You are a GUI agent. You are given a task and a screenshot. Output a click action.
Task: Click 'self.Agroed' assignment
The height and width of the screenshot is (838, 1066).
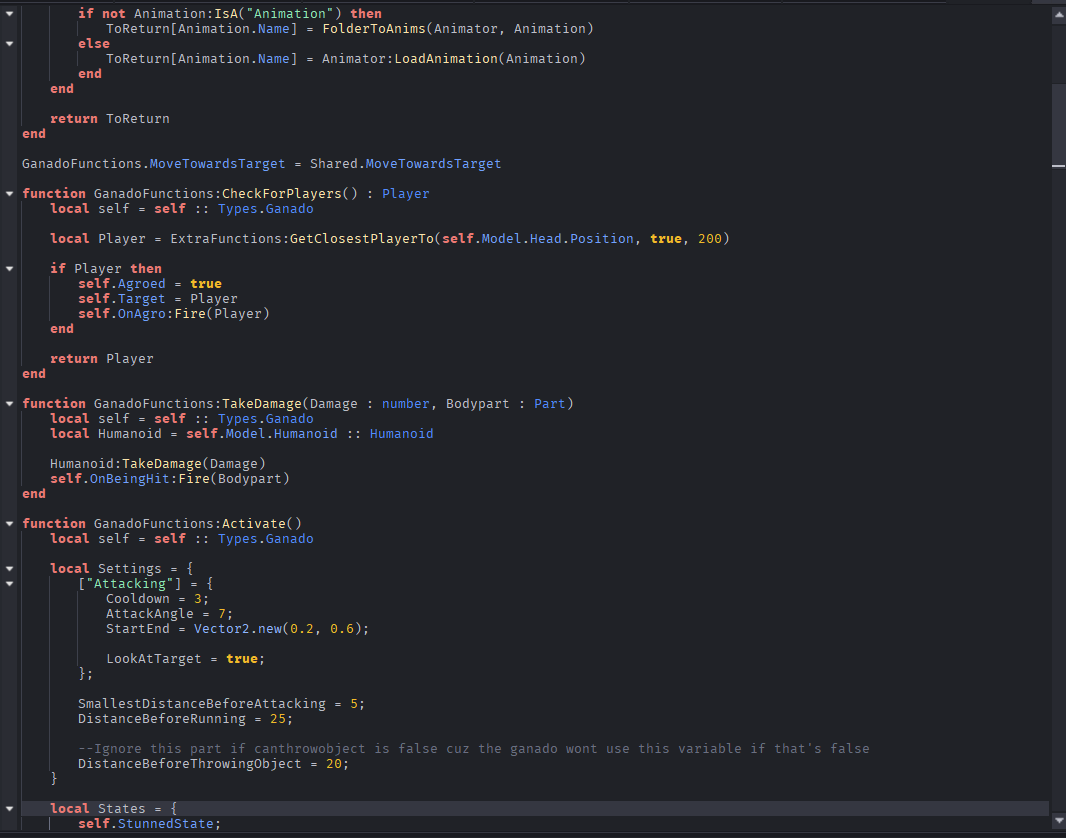[122, 283]
